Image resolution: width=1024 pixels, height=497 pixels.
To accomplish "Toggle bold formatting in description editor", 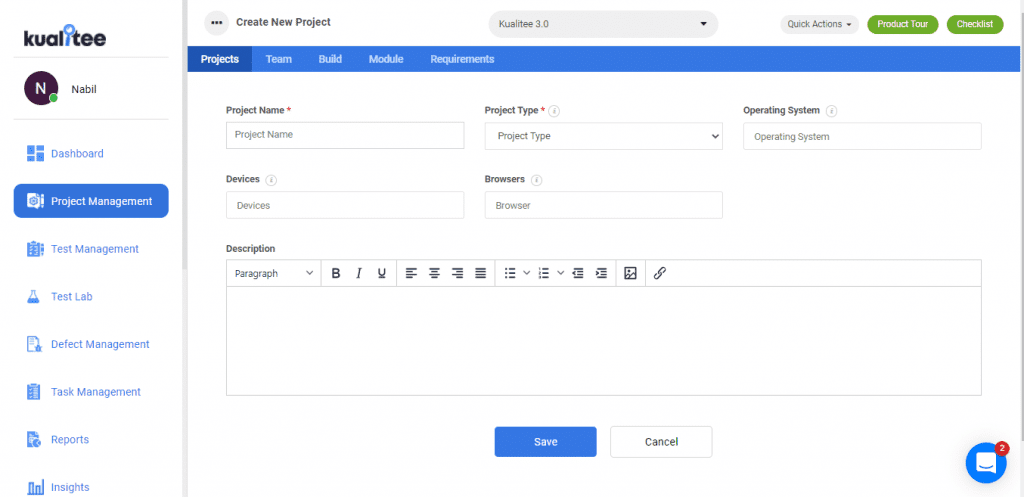I will point(336,274).
